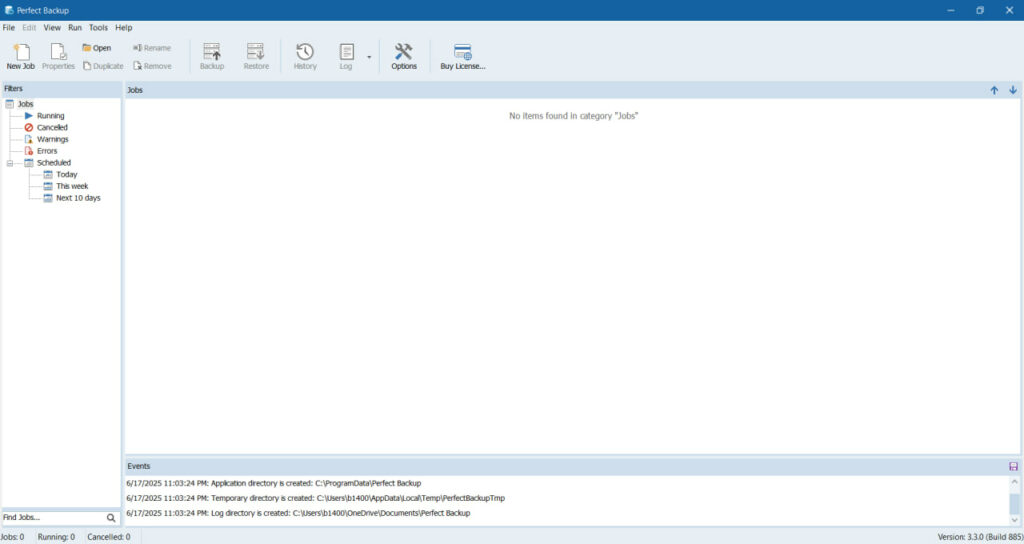Move job down with arrow
This screenshot has width=1024, height=544.
pyautogui.click(x=1013, y=90)
